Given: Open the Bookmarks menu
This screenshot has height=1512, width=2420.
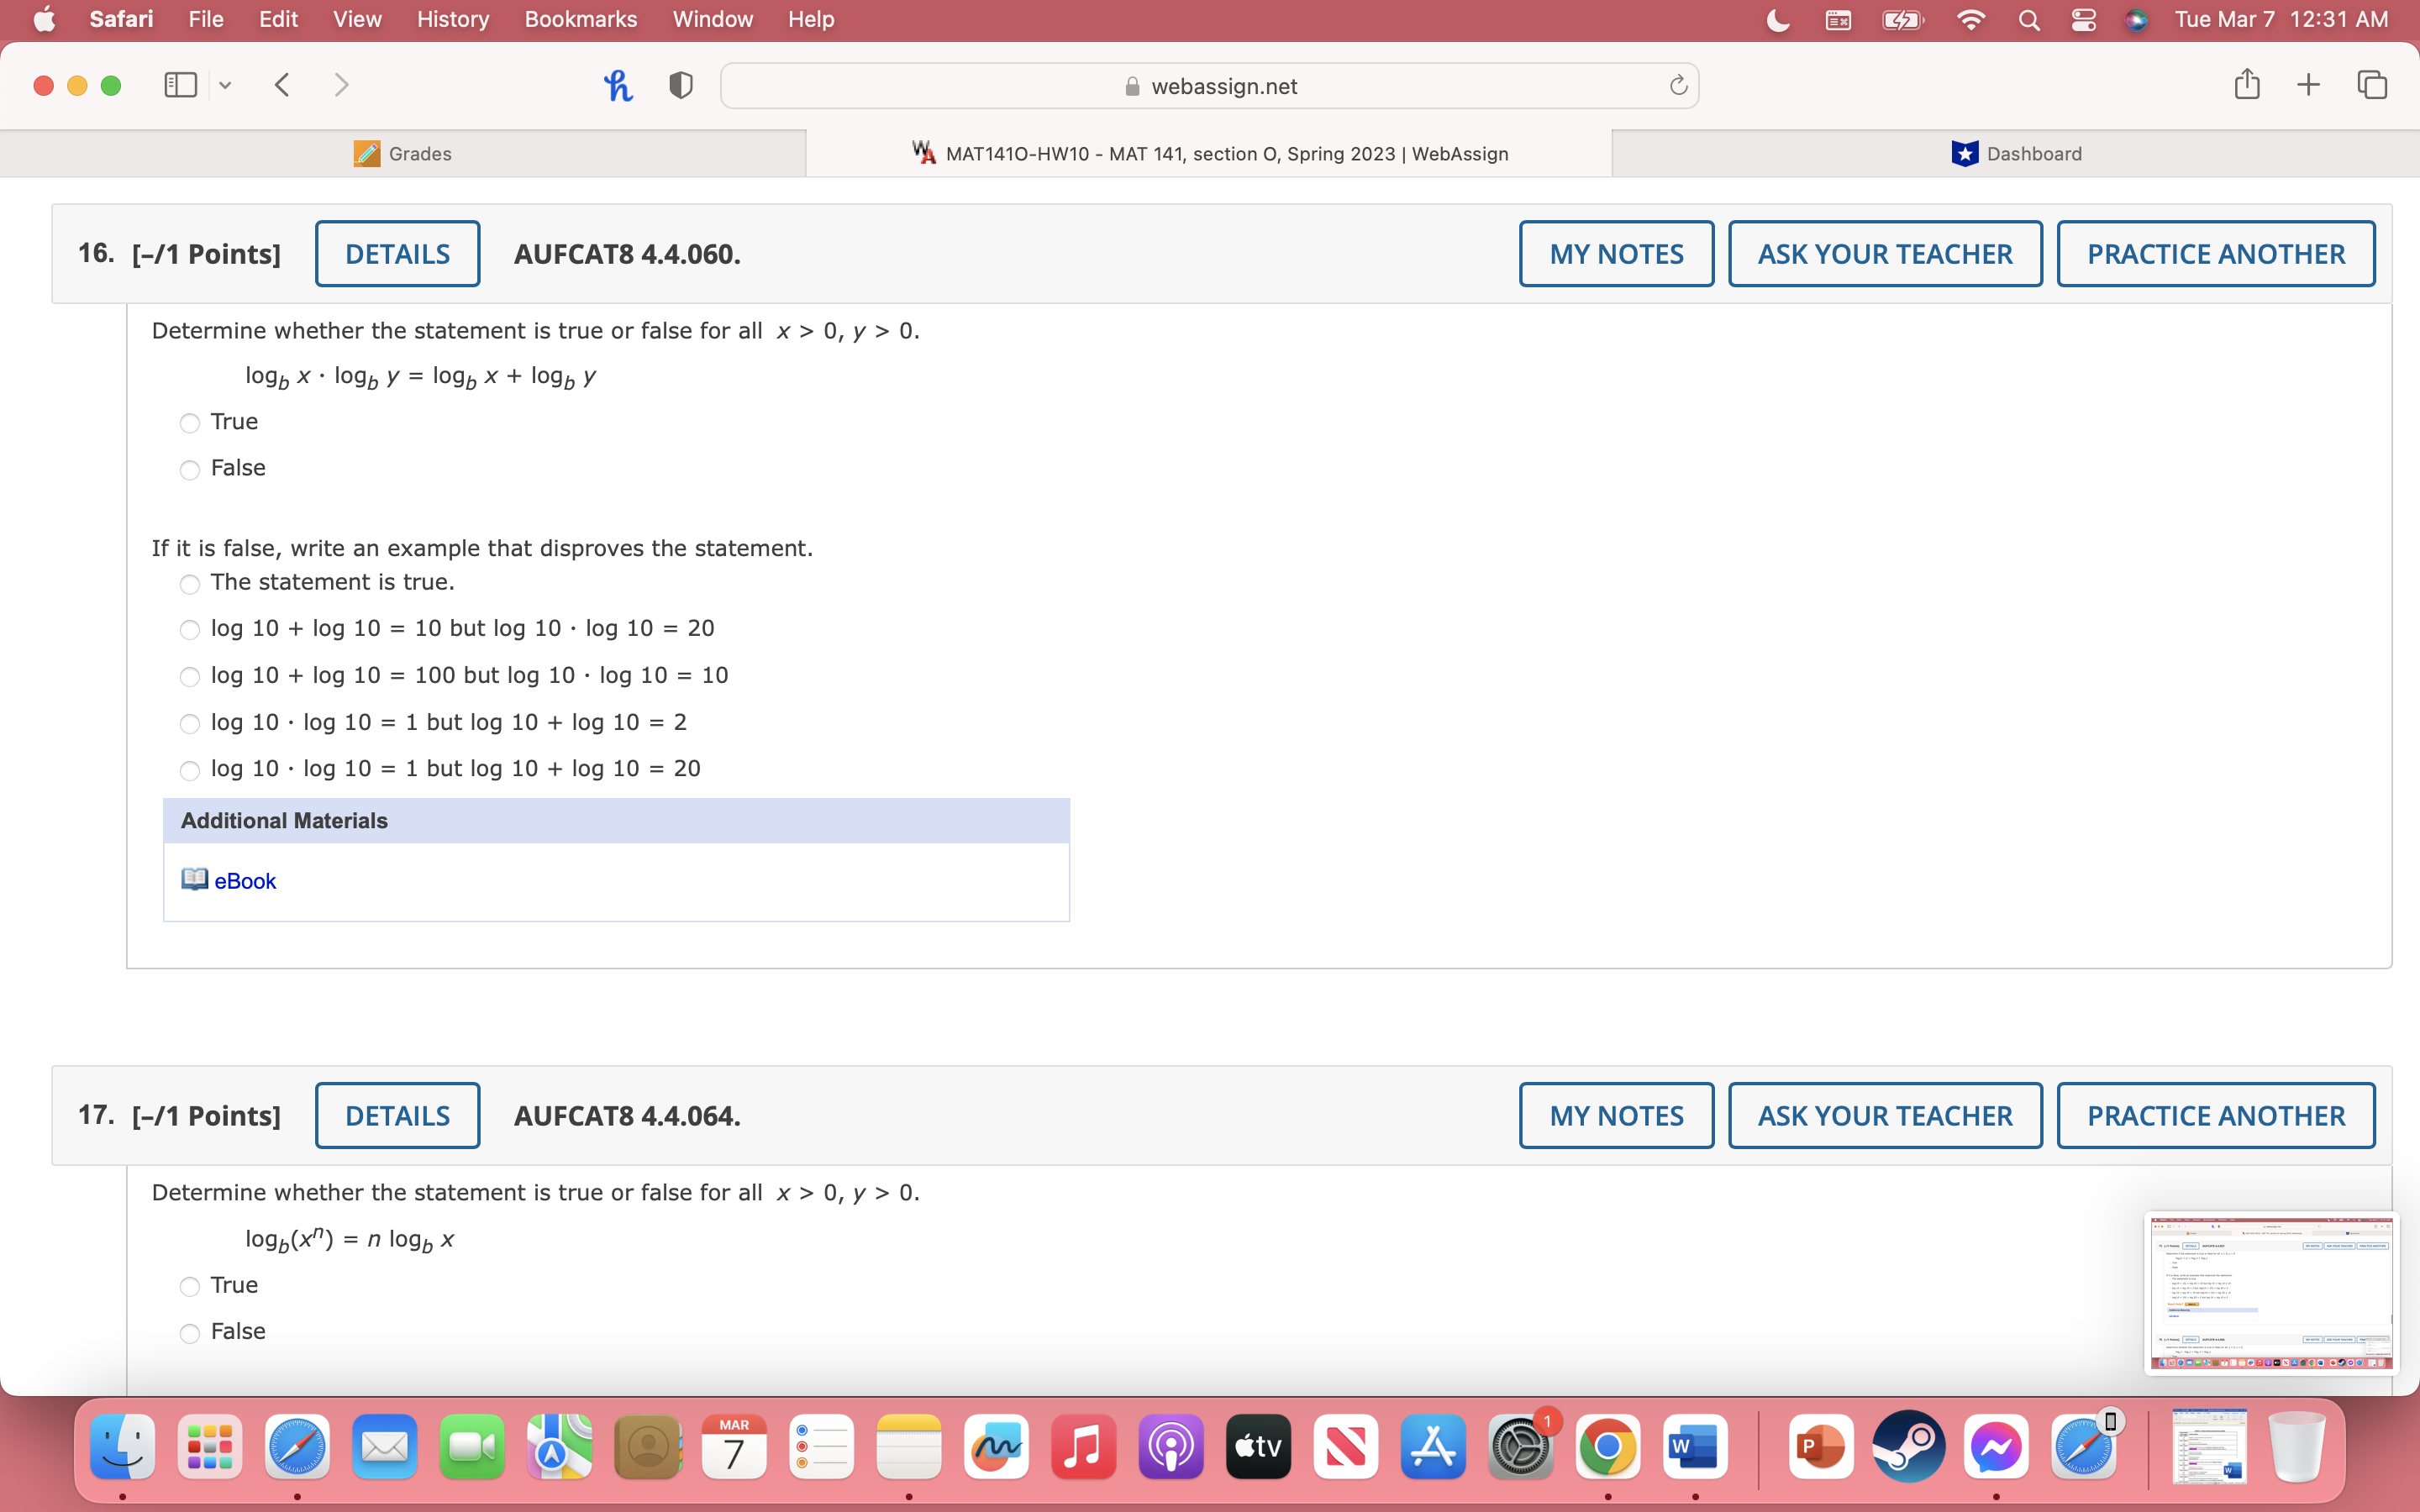Looking at the screenshot, I should point(581,19).
